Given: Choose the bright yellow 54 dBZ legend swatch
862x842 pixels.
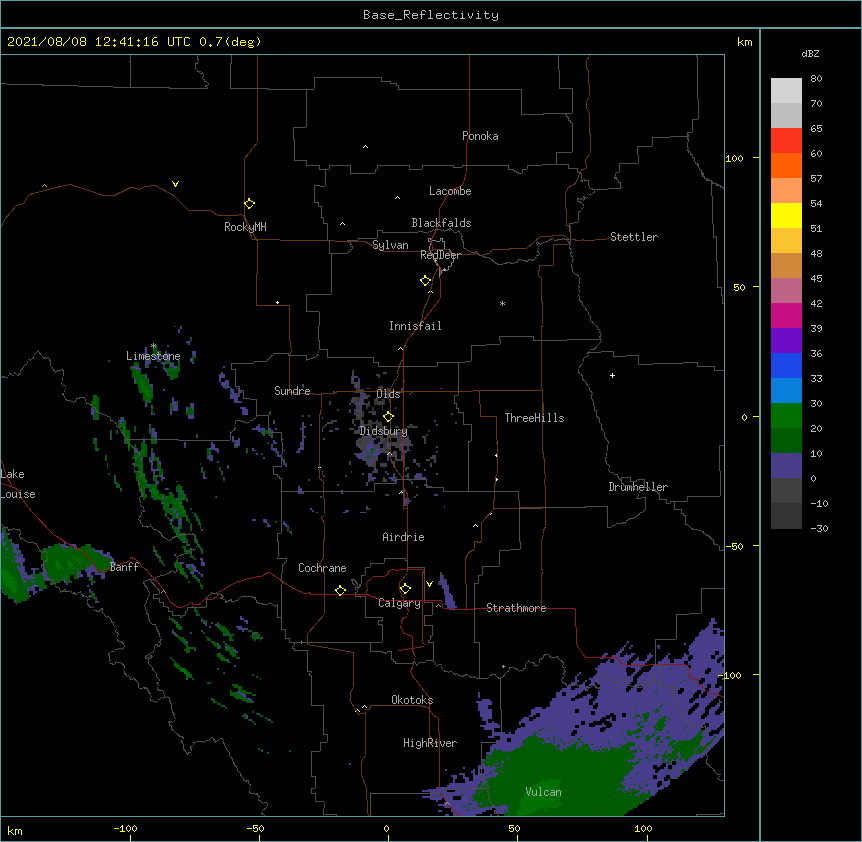Looking at the screenshot, I should pyautogui.click(x=786, y=215).
